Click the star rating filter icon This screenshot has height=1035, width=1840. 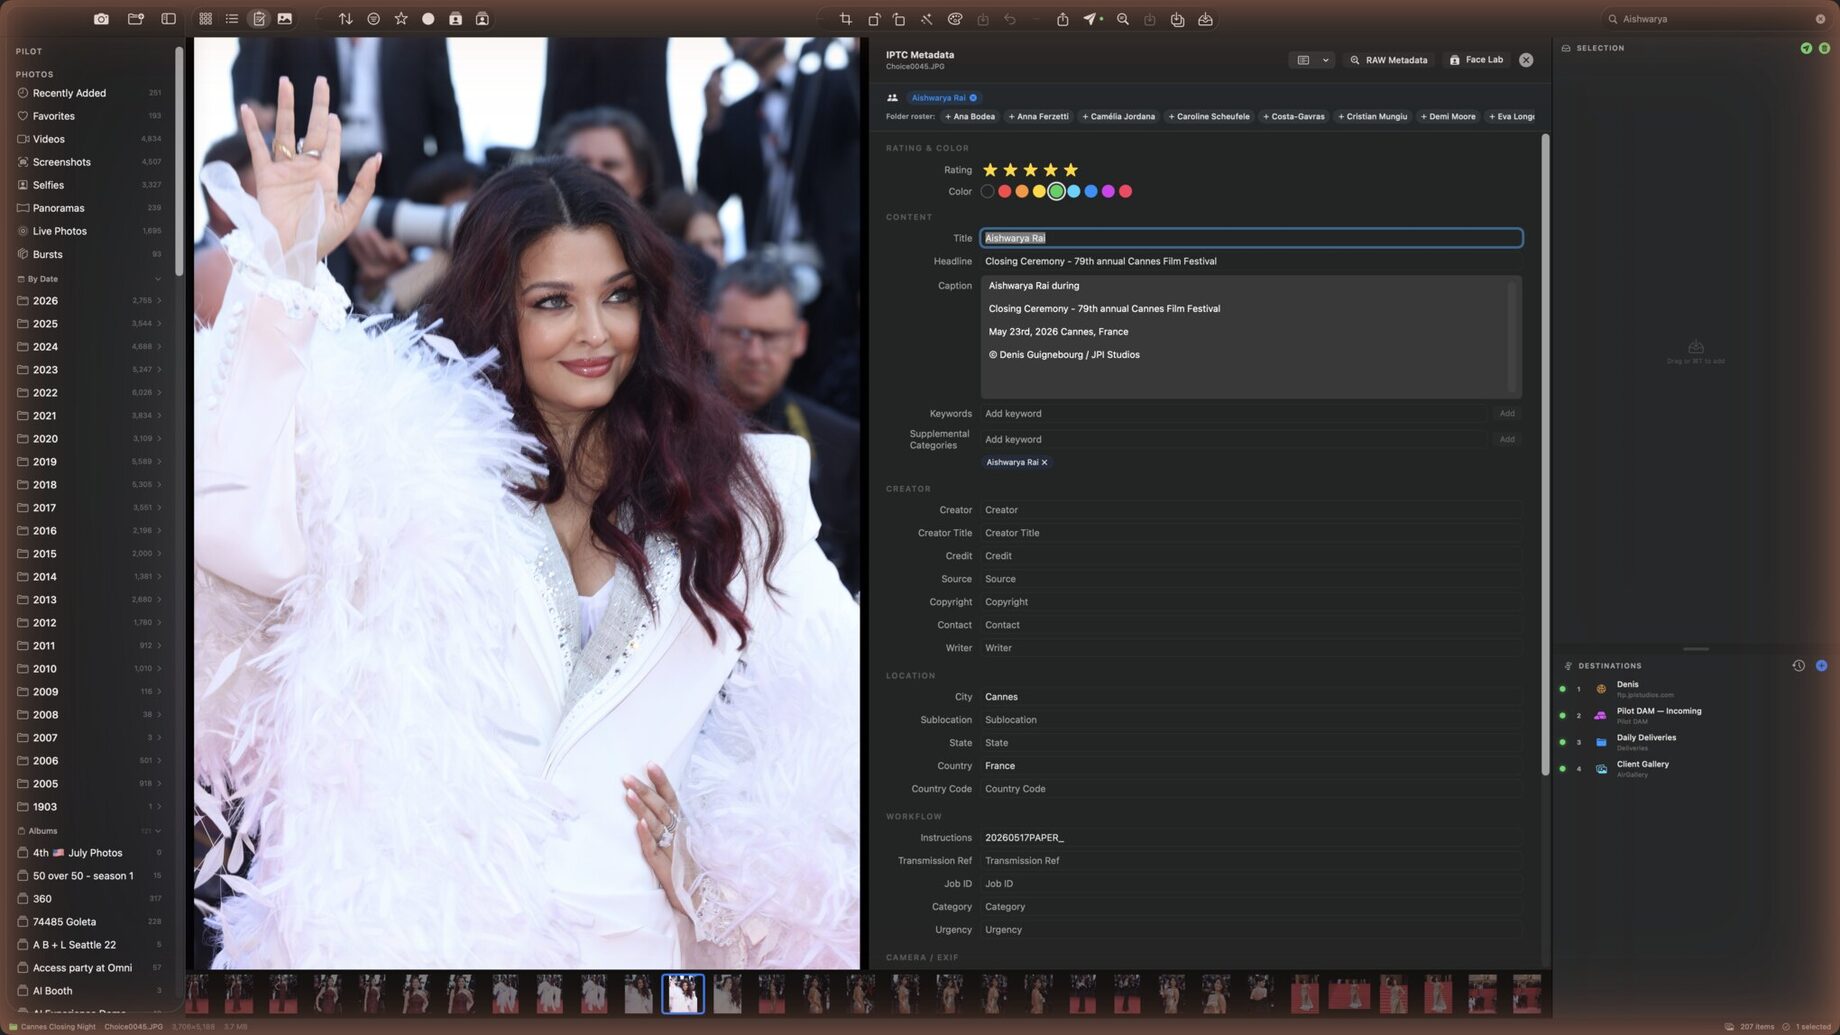pyautogui.click(x=401, y=19)
